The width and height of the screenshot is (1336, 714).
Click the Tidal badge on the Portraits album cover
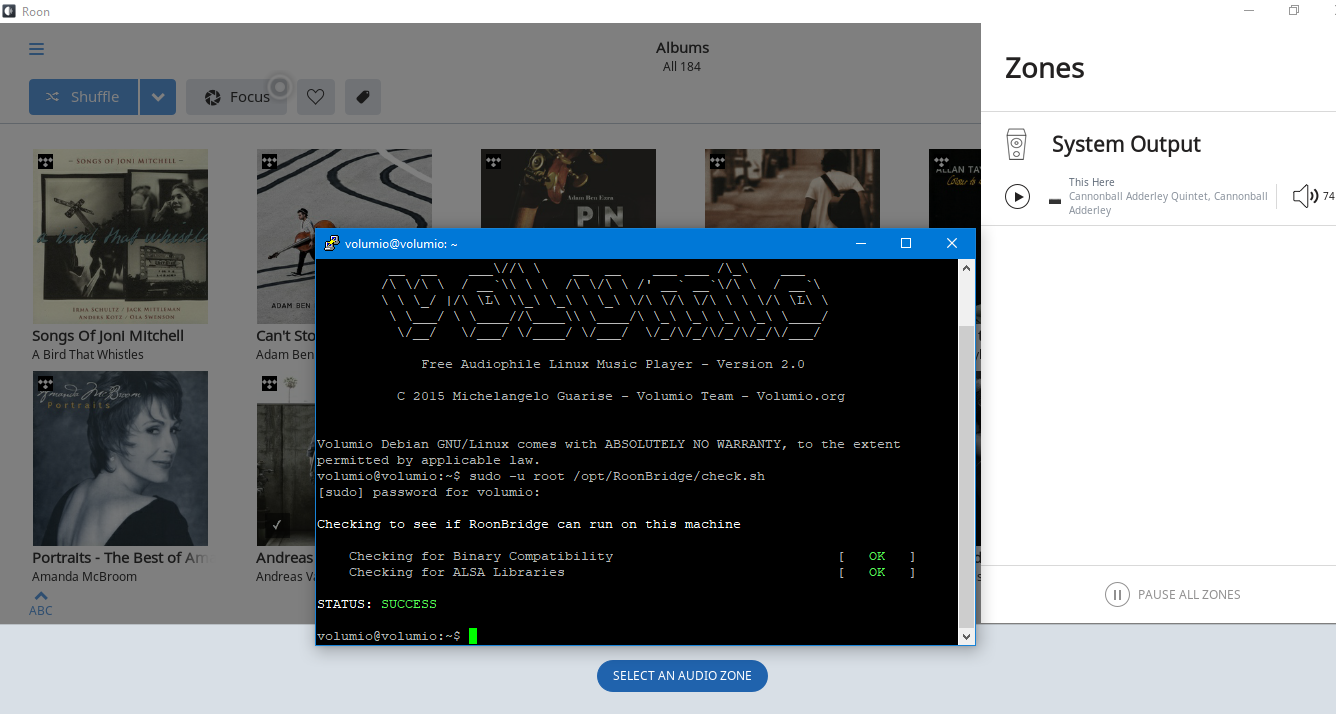pyautogui.click(x=45, y=383)
